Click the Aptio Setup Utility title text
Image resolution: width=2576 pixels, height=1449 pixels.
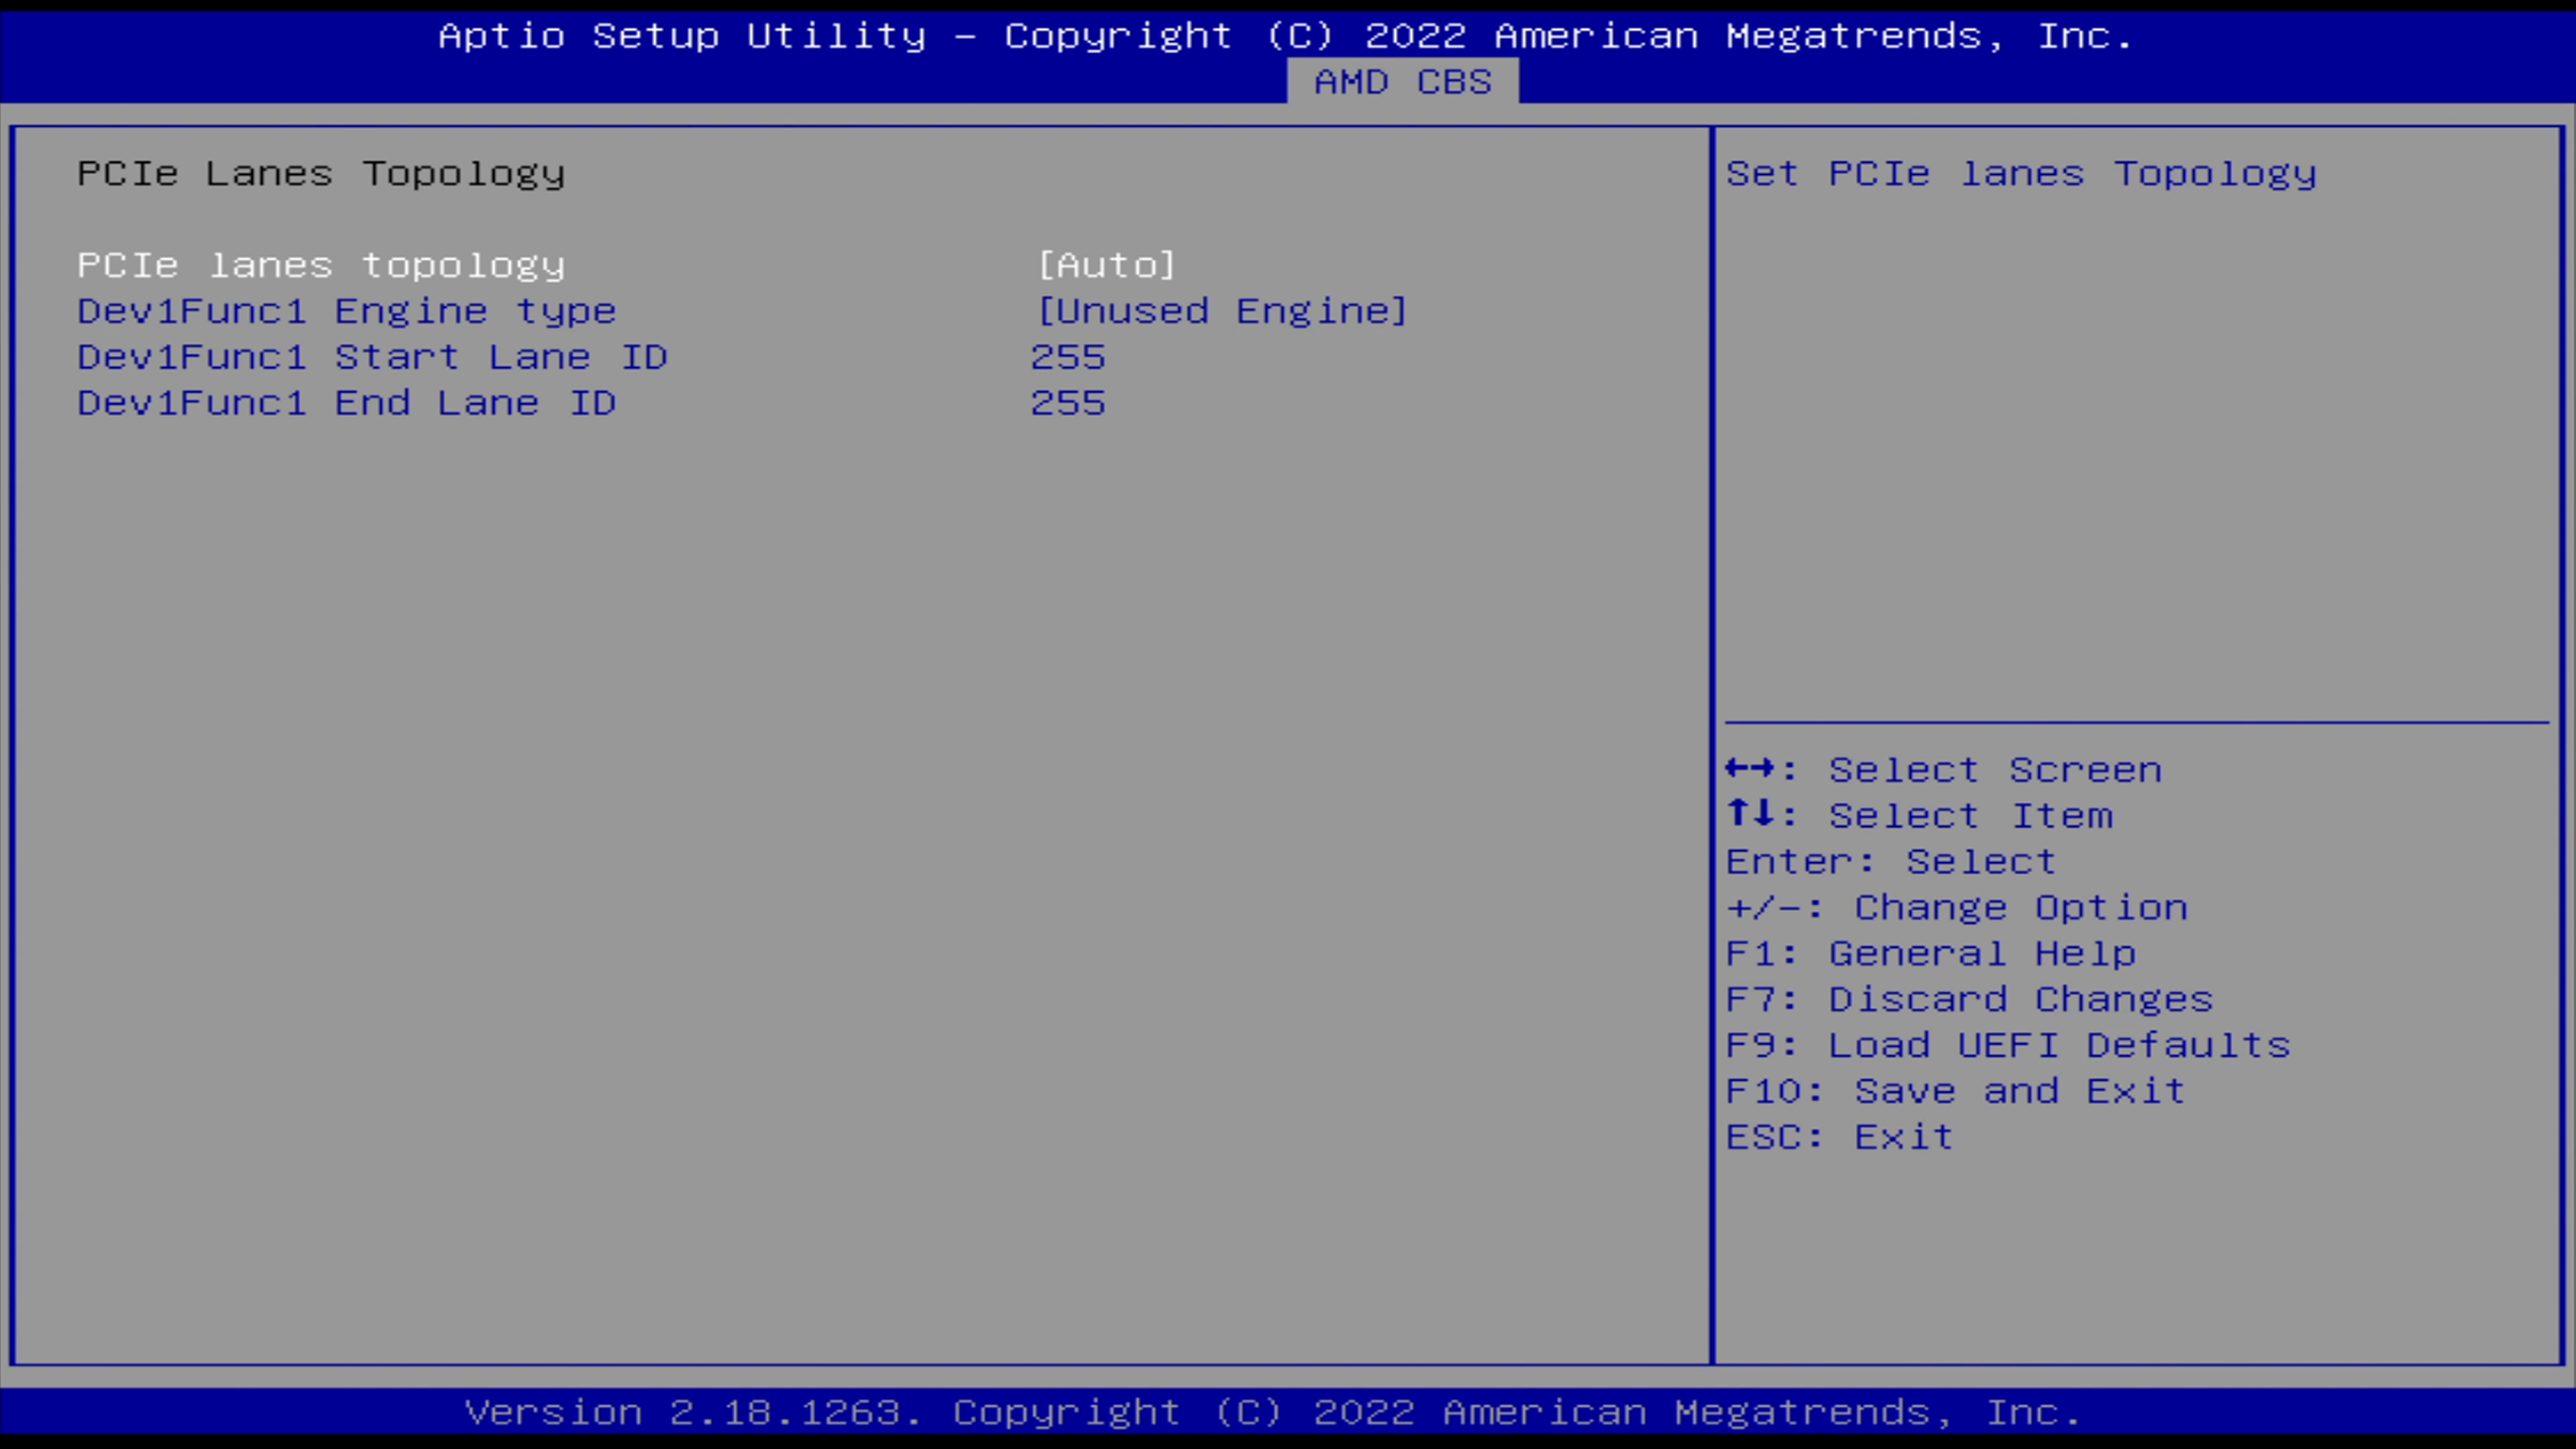(x=1286, y=36)
